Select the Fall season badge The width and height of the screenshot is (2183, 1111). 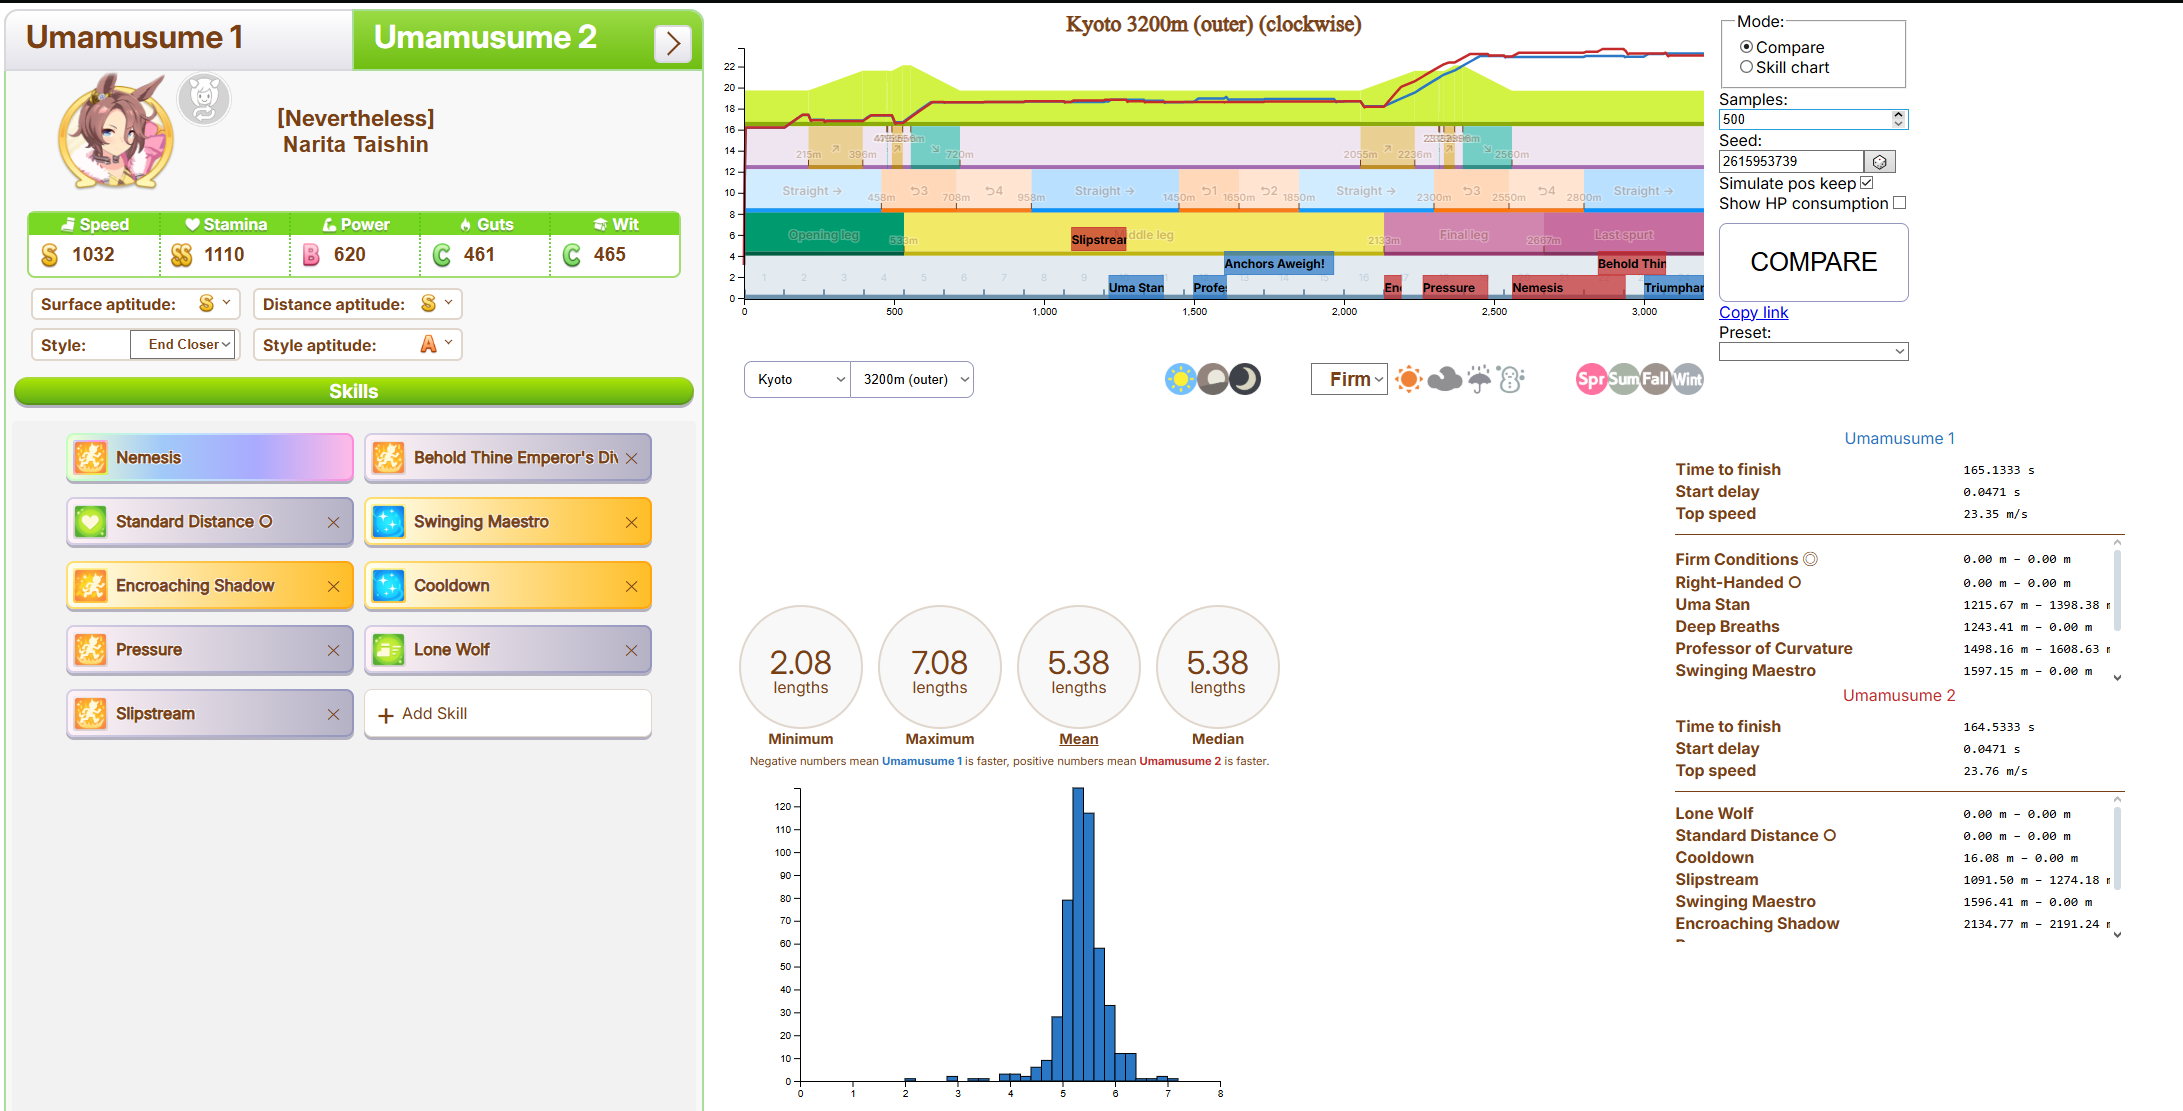(1655, 379)
